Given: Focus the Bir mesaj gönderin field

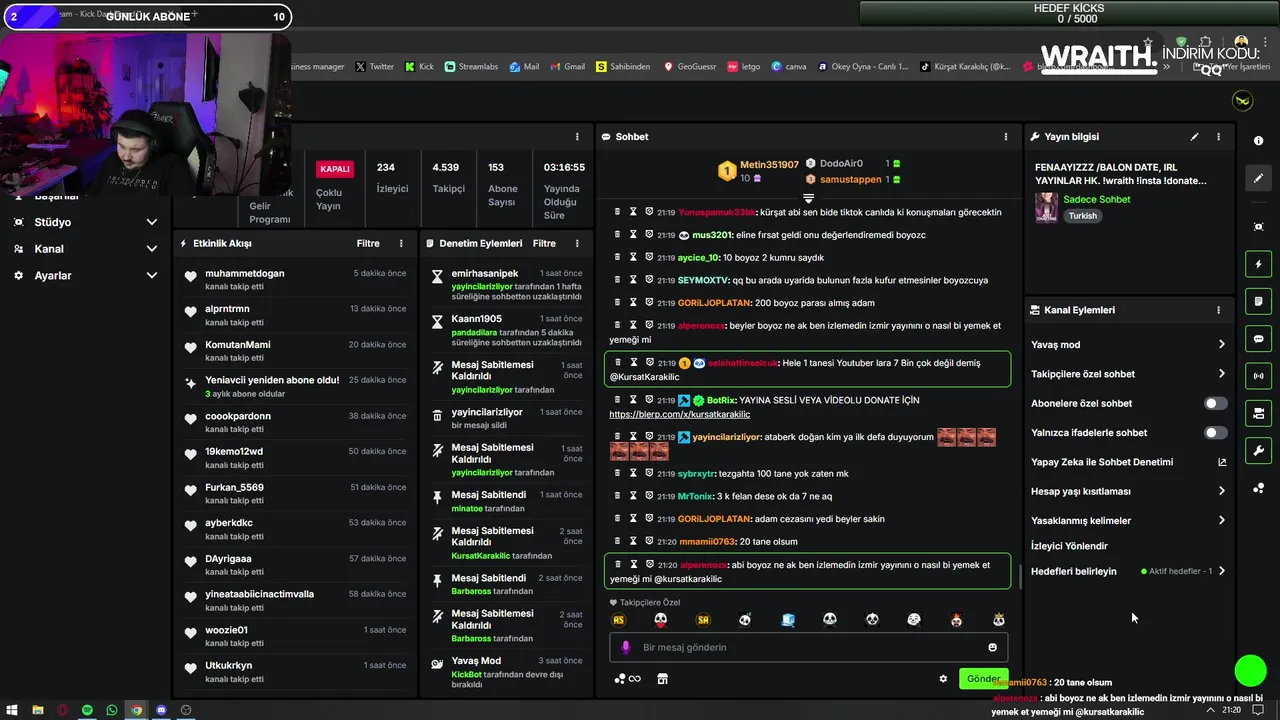Looking at the screenshot, I should point(808,647).
